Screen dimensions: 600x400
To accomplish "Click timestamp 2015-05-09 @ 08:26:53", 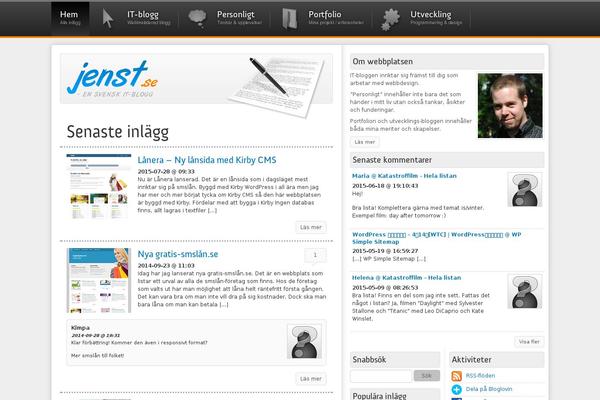I will pos(385,287).
